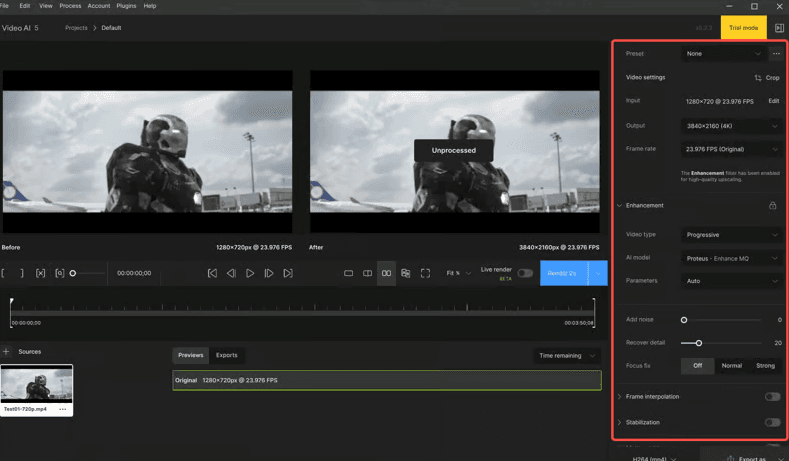The height and width of the screenshot is (461, 789).
Task: Jump to the last frame
Action: point(288,273)
